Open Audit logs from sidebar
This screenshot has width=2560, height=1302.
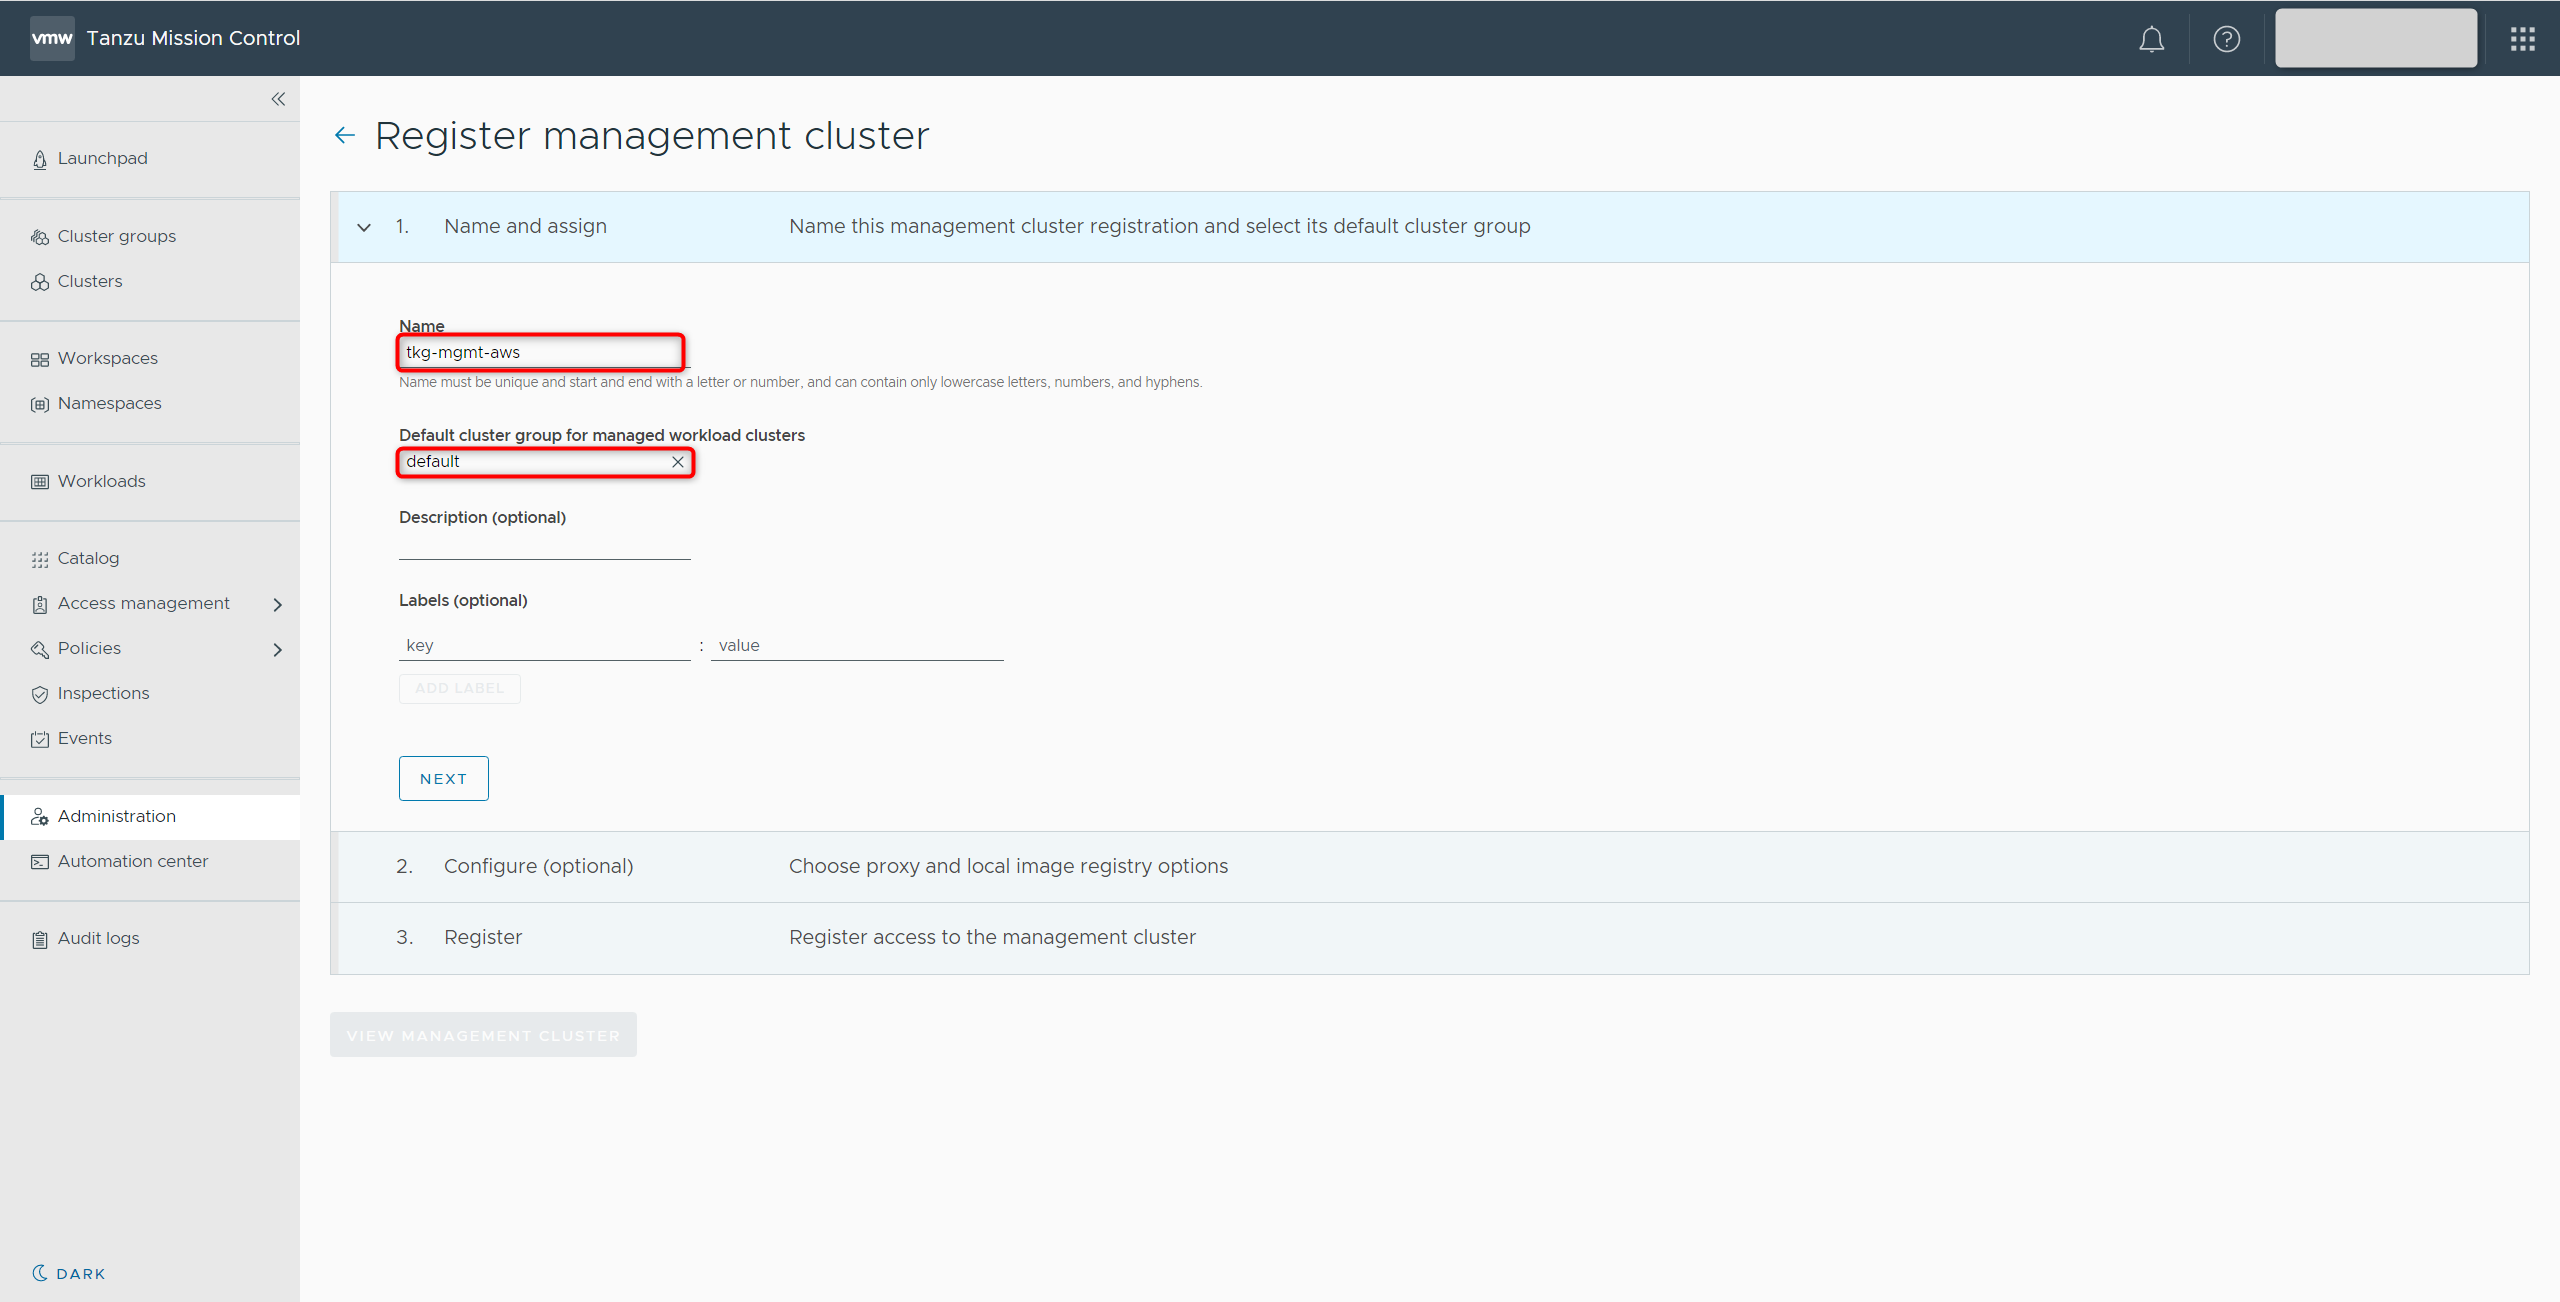98,939
